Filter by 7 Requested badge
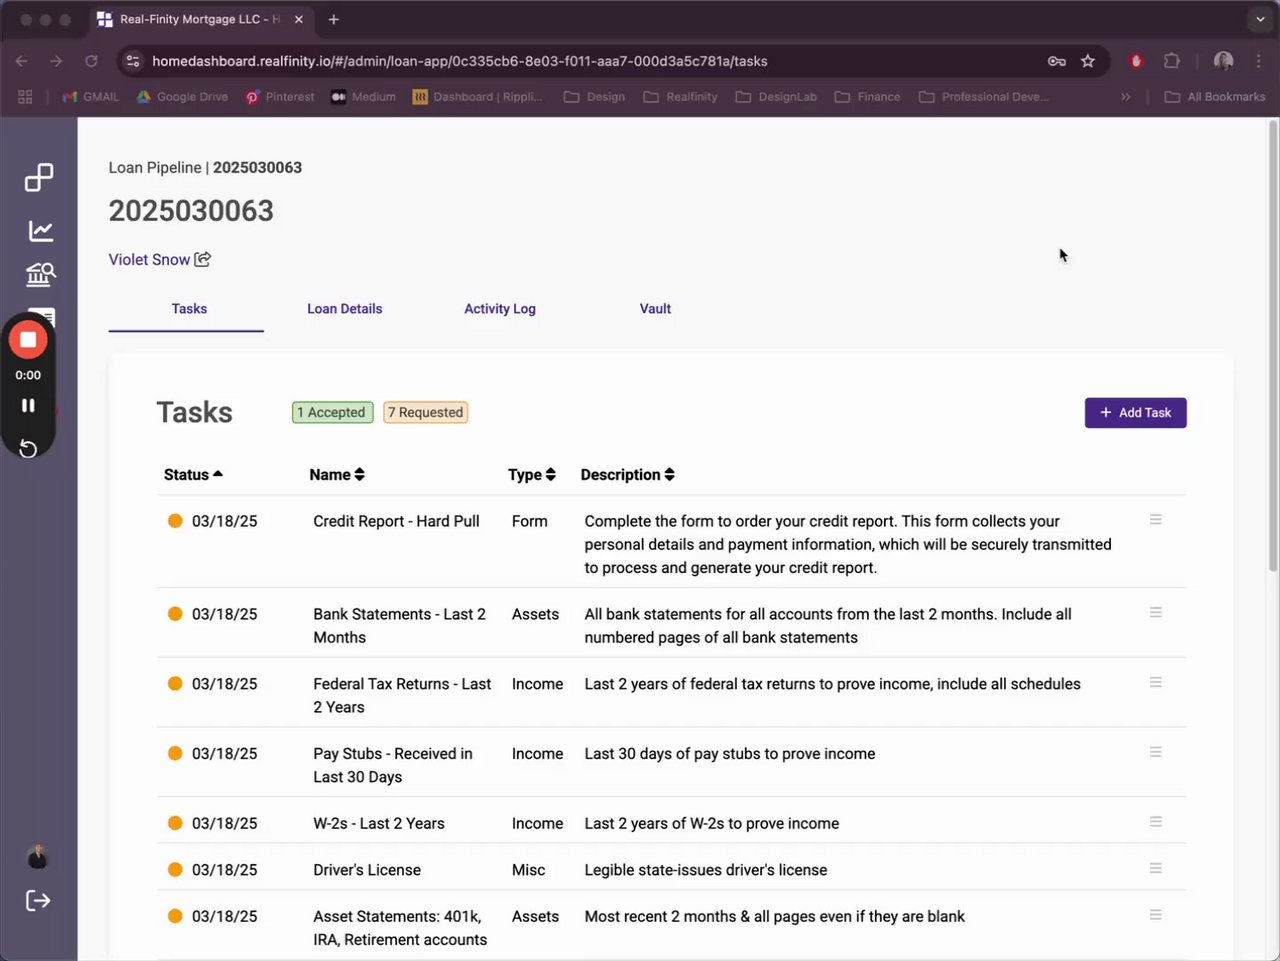Screen dimensions: 1280x961 pos(426,412)
